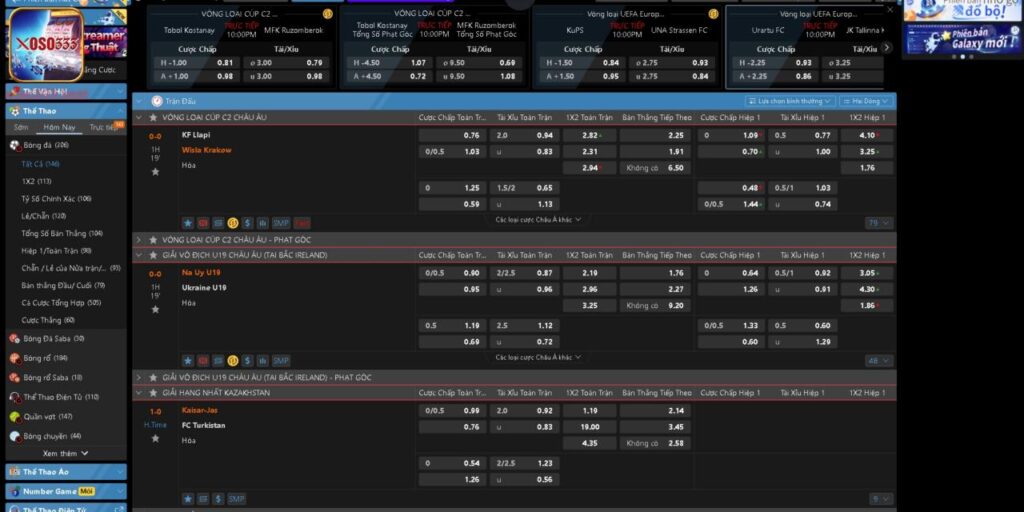Toggle favorite star for KF Llapi match
Screen dimensions: 1024x512
[155, 172]
